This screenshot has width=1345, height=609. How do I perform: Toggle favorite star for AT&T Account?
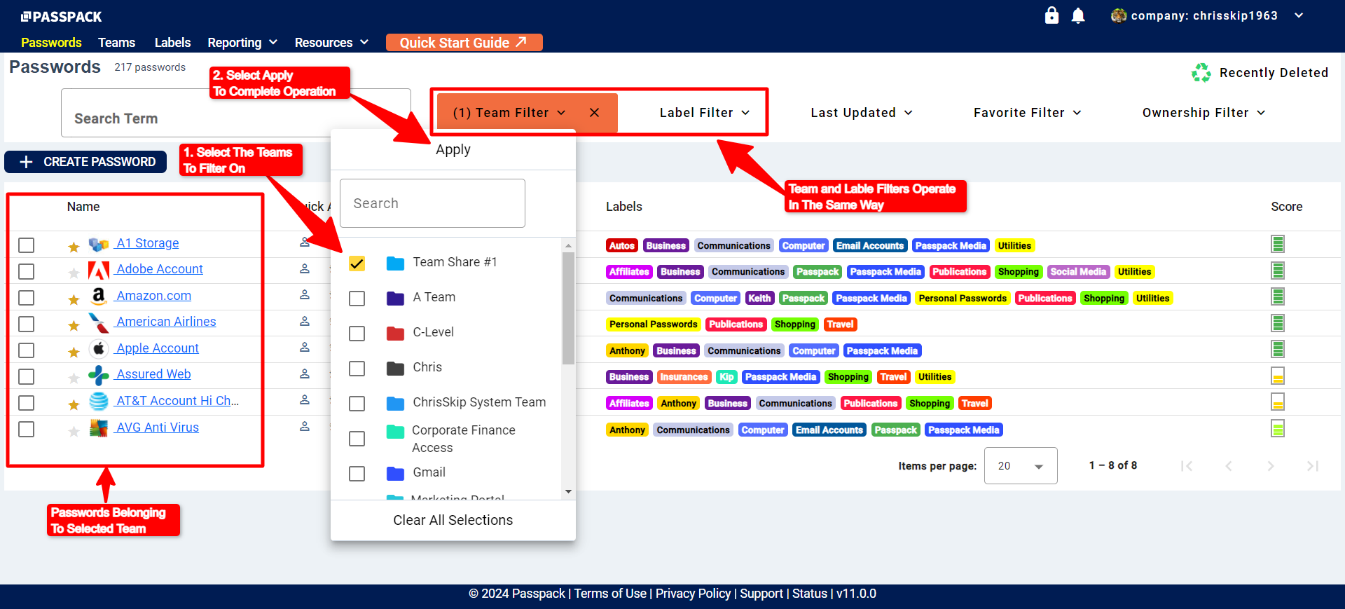[x=73, y=404]
